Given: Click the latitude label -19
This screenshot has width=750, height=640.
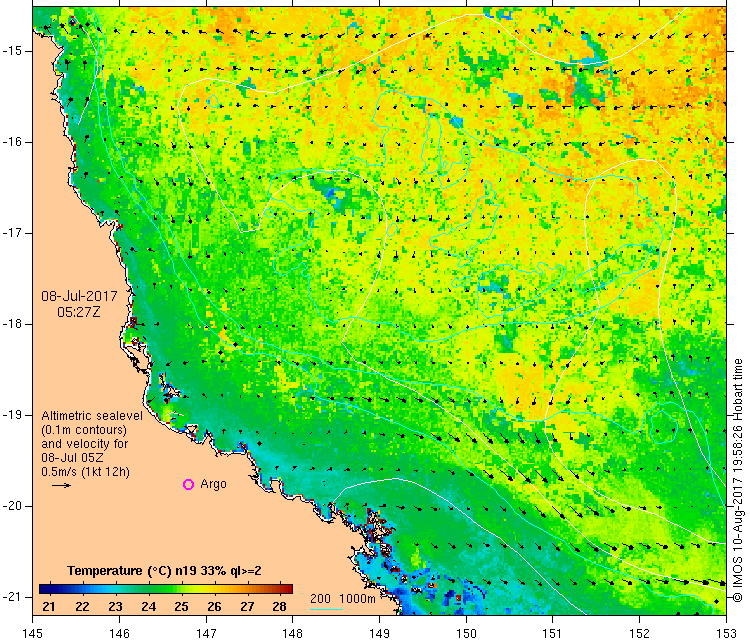Looking at the screenshot, I should tap(12, 415).
